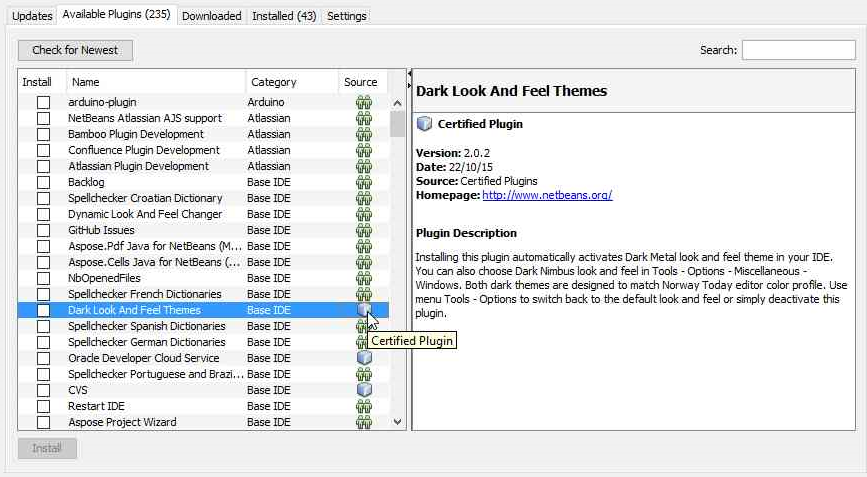Click the plugin list scroll down arrow
Viewport: 867px width, 477px height.
tap(397, 422)
